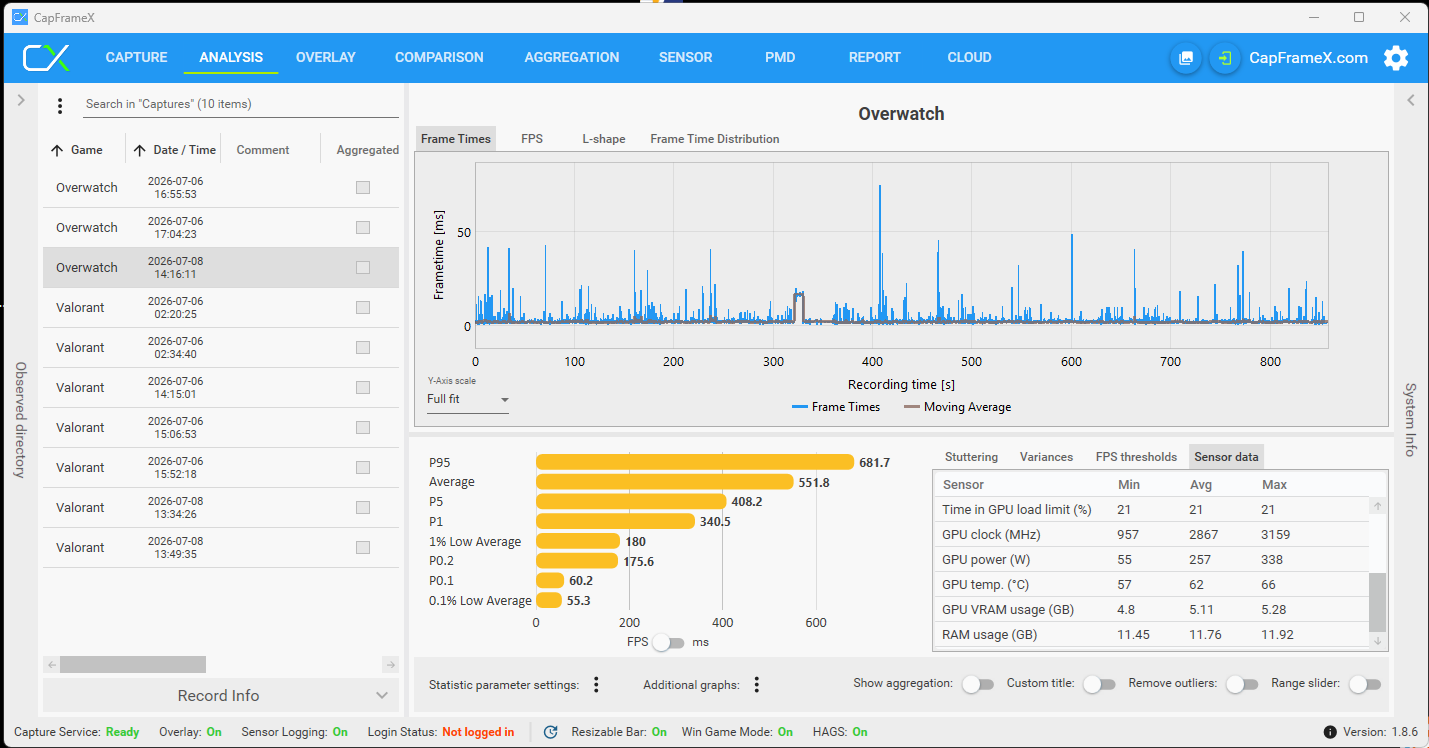The image size is (1429, 748).
Task: Click the GPU VRAM usage (GB) row
Action: (1151, 609)
